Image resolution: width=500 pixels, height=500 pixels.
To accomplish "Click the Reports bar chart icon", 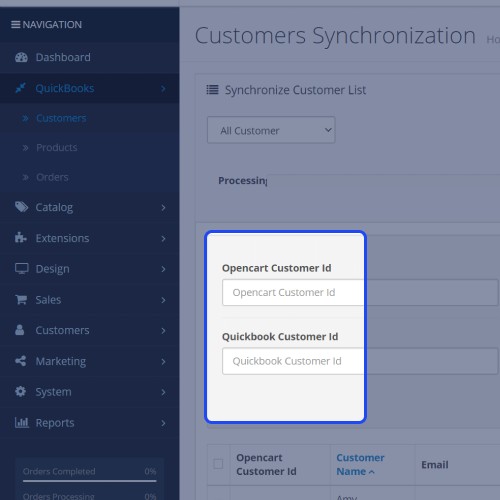I will [x=22, y=423].
